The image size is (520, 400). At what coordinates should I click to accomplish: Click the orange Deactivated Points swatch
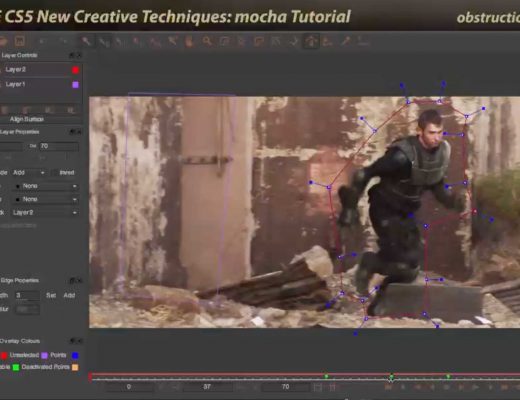click(x=75, y=367)
